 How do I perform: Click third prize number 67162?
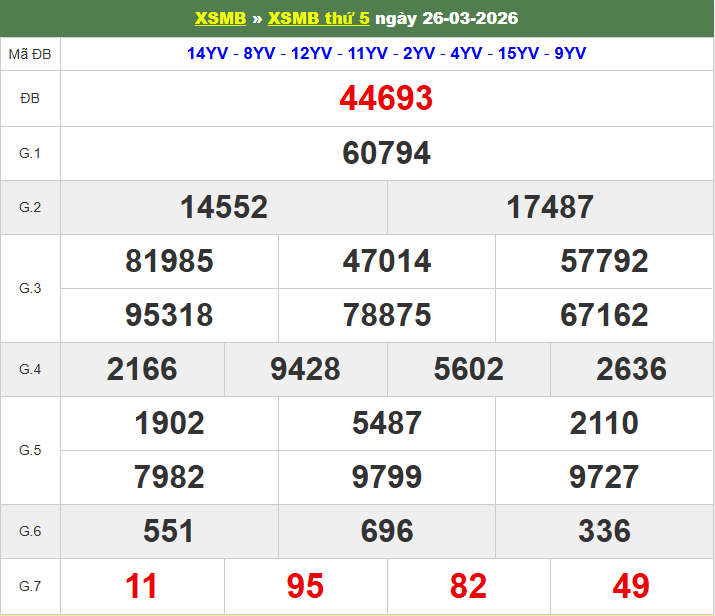click(x=604, y=315)
